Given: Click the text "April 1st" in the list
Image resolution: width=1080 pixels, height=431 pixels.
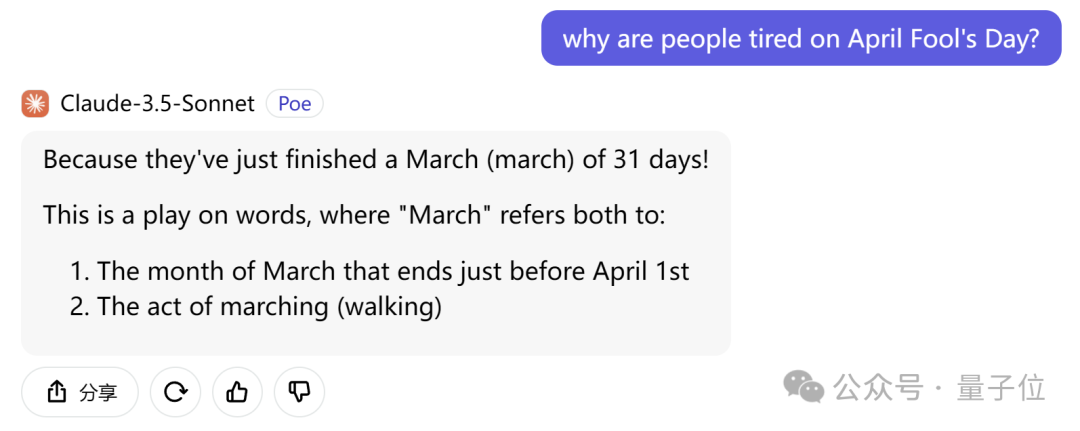Looking at the screenshot, I should (x=641, y=271).
